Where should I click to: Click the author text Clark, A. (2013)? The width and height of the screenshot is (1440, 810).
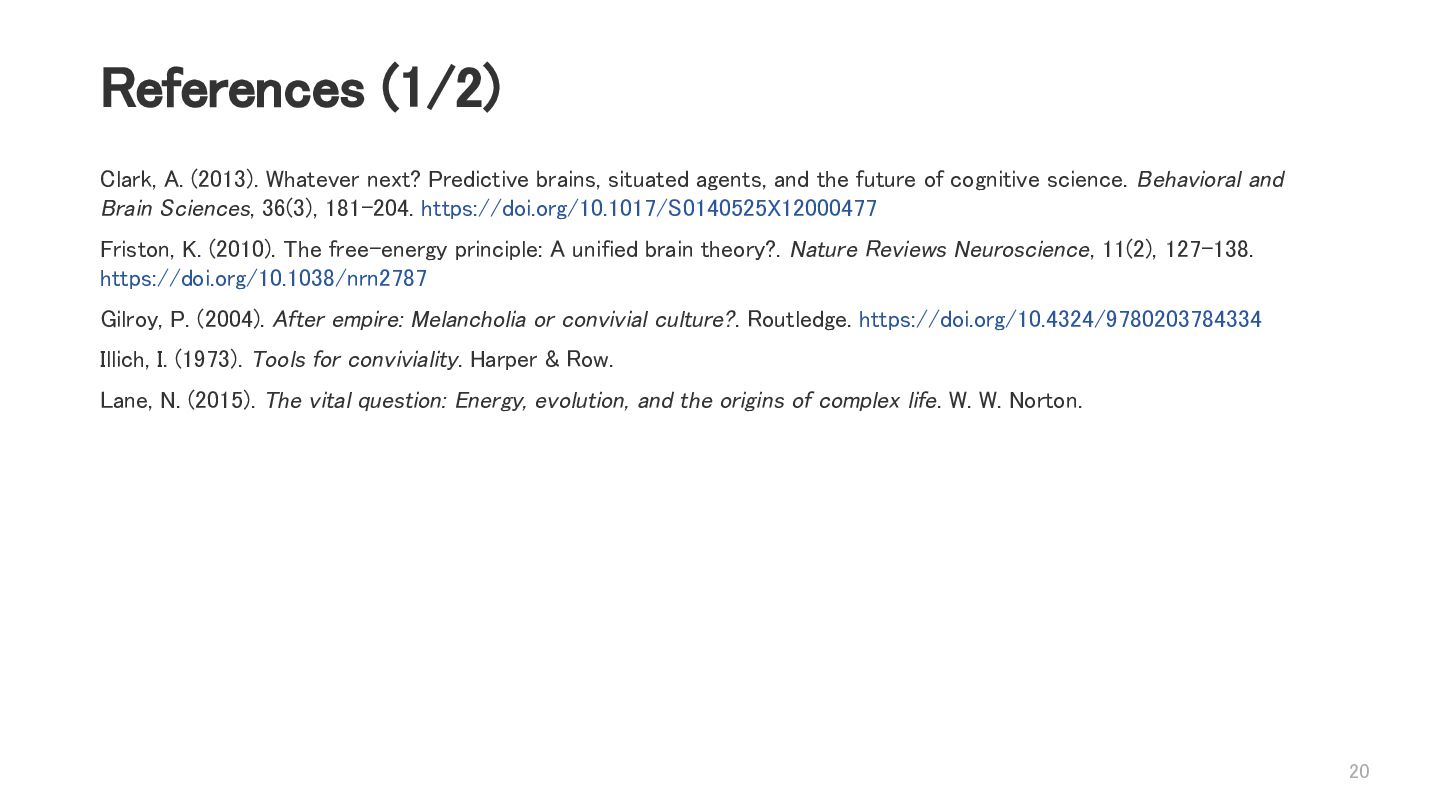coord(179,180)
